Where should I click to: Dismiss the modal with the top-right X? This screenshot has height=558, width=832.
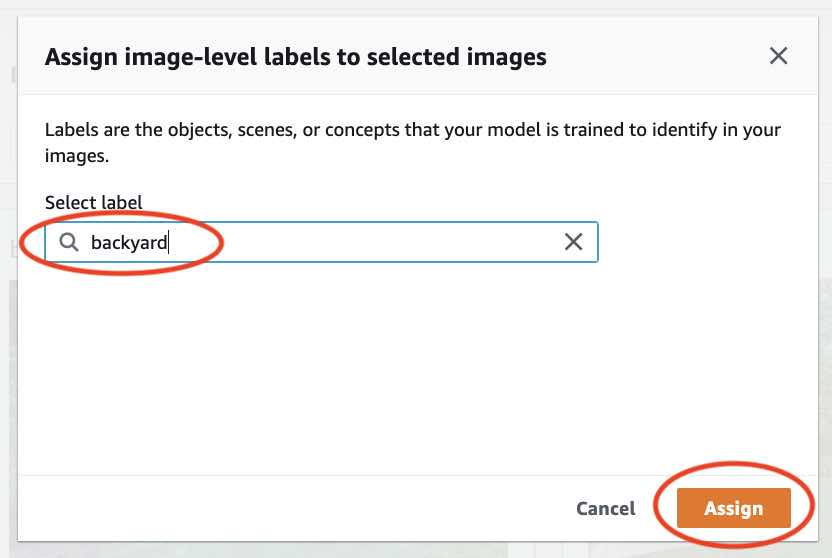[778, 56]
